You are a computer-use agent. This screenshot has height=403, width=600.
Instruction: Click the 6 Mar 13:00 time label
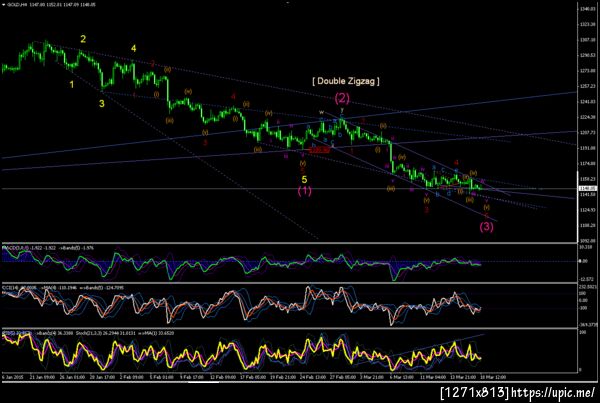pyautogui.click(x=402, y=377)
